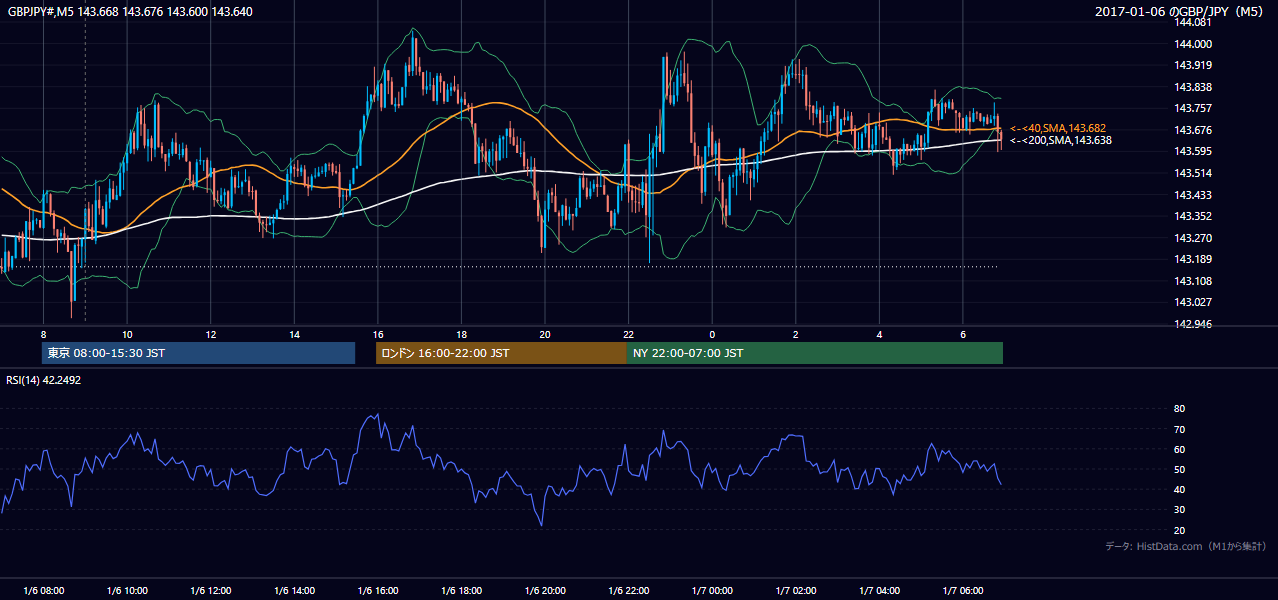This screenshot has height=600, width=1278.
Task: Click the 143.189 price axis label
Action: [1193, 259]
